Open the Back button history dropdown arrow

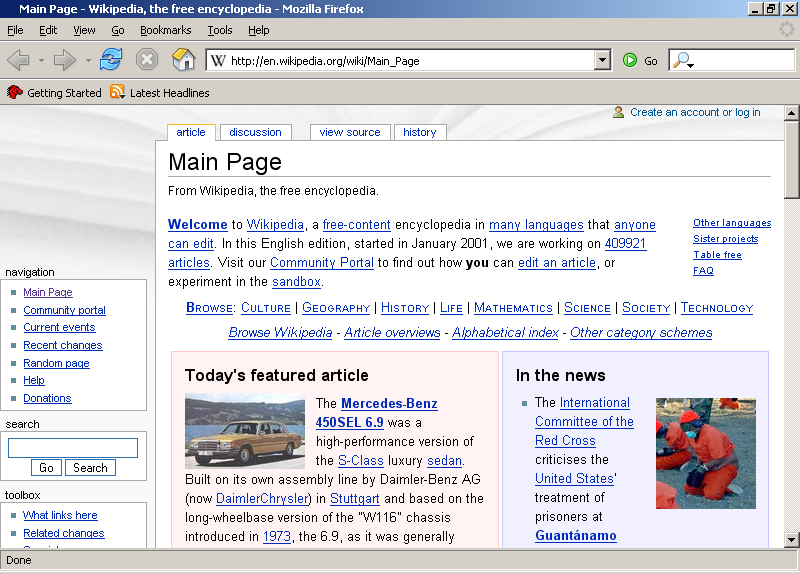point(41,60)
